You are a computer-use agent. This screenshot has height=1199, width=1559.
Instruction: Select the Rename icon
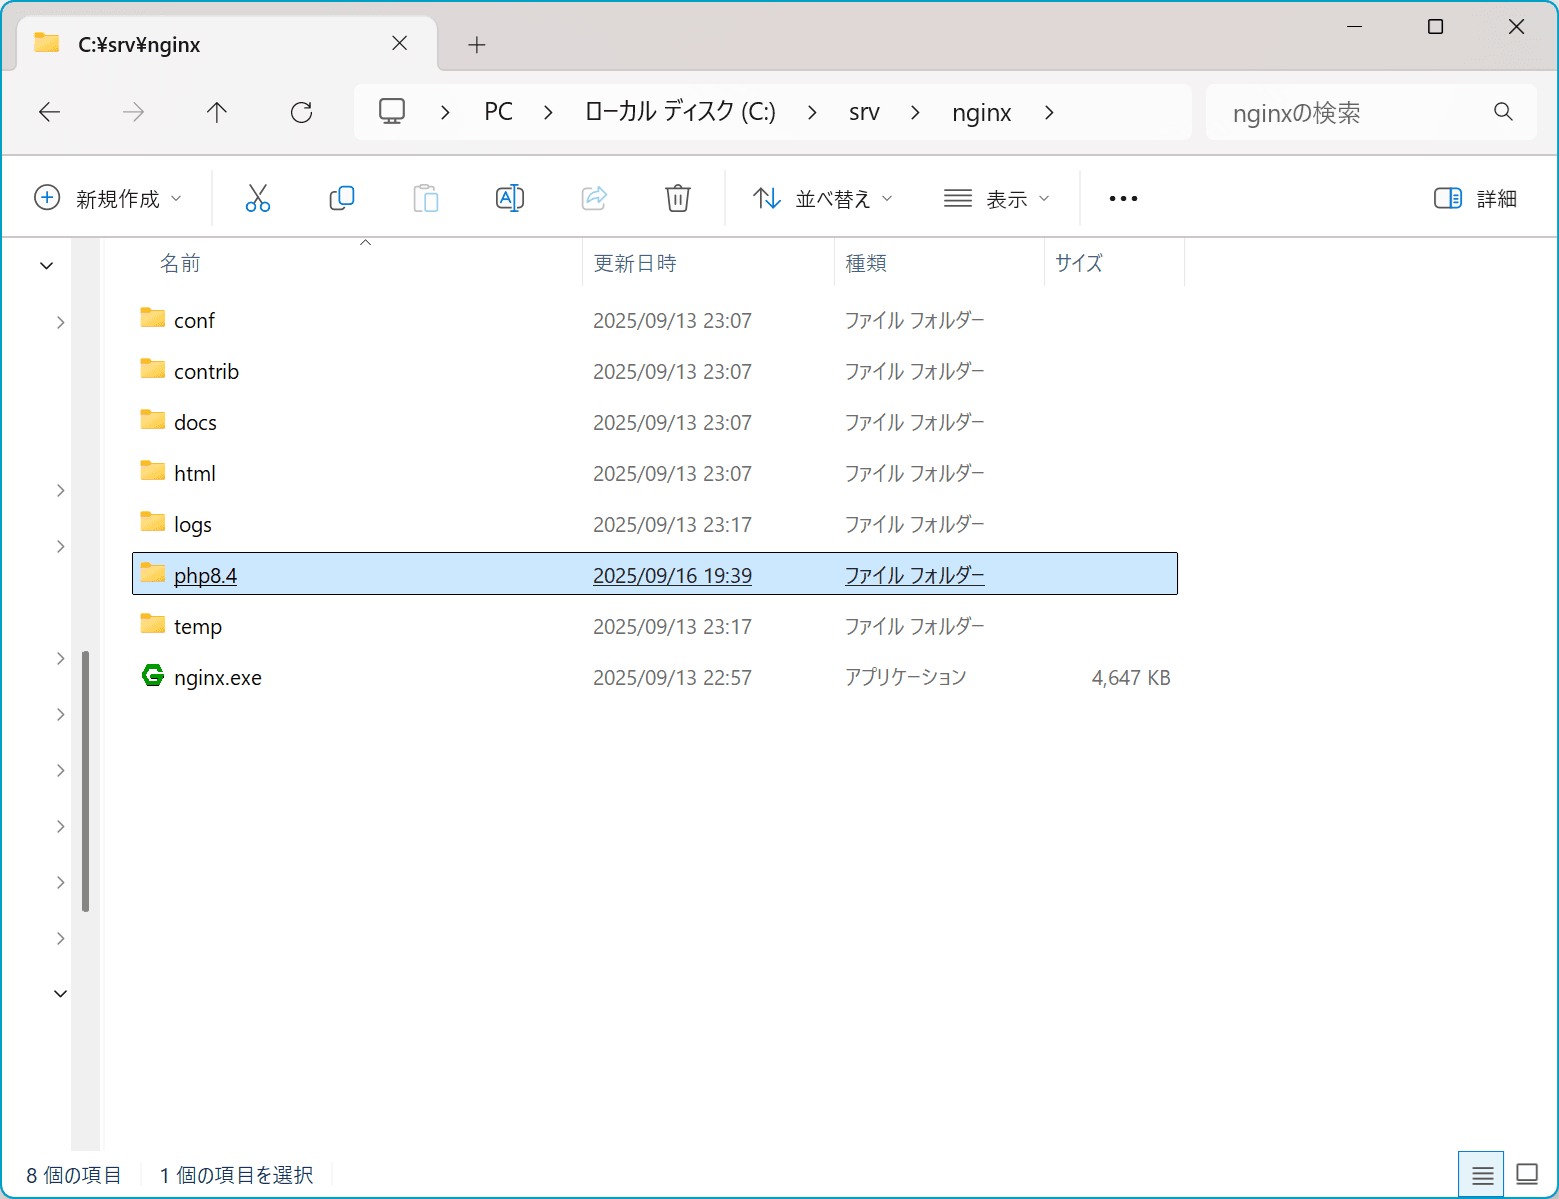click(x=510, y=198)
